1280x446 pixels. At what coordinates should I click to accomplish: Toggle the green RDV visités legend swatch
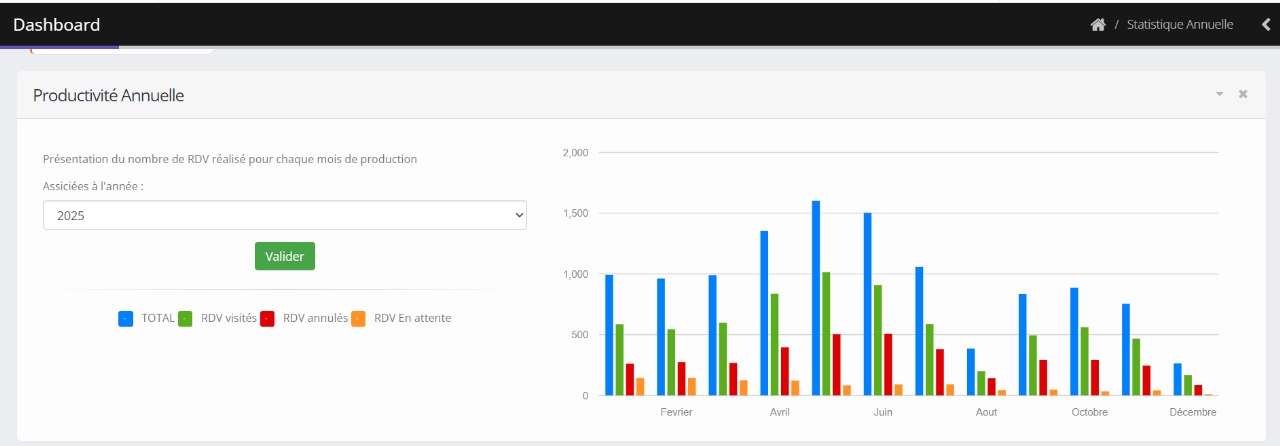[185, 319]
